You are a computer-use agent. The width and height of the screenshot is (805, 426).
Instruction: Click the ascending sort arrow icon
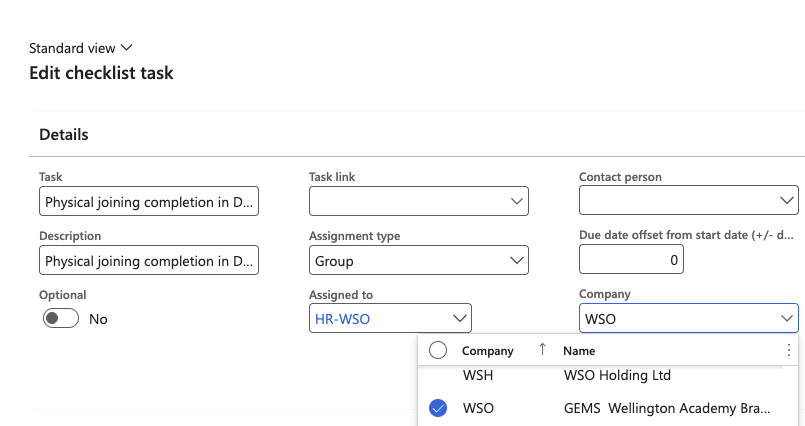542,350
